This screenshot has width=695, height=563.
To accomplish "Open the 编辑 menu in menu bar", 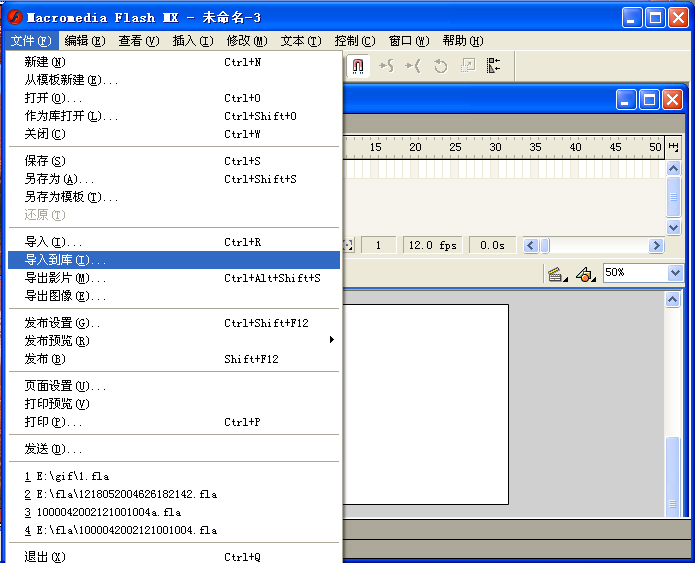I will (x=85, y=41).
